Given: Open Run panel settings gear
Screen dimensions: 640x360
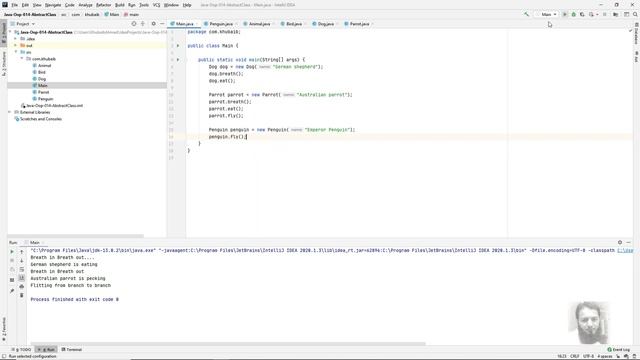Looking at the screenshot, I should pyautogui.click(x=620, y=242).
